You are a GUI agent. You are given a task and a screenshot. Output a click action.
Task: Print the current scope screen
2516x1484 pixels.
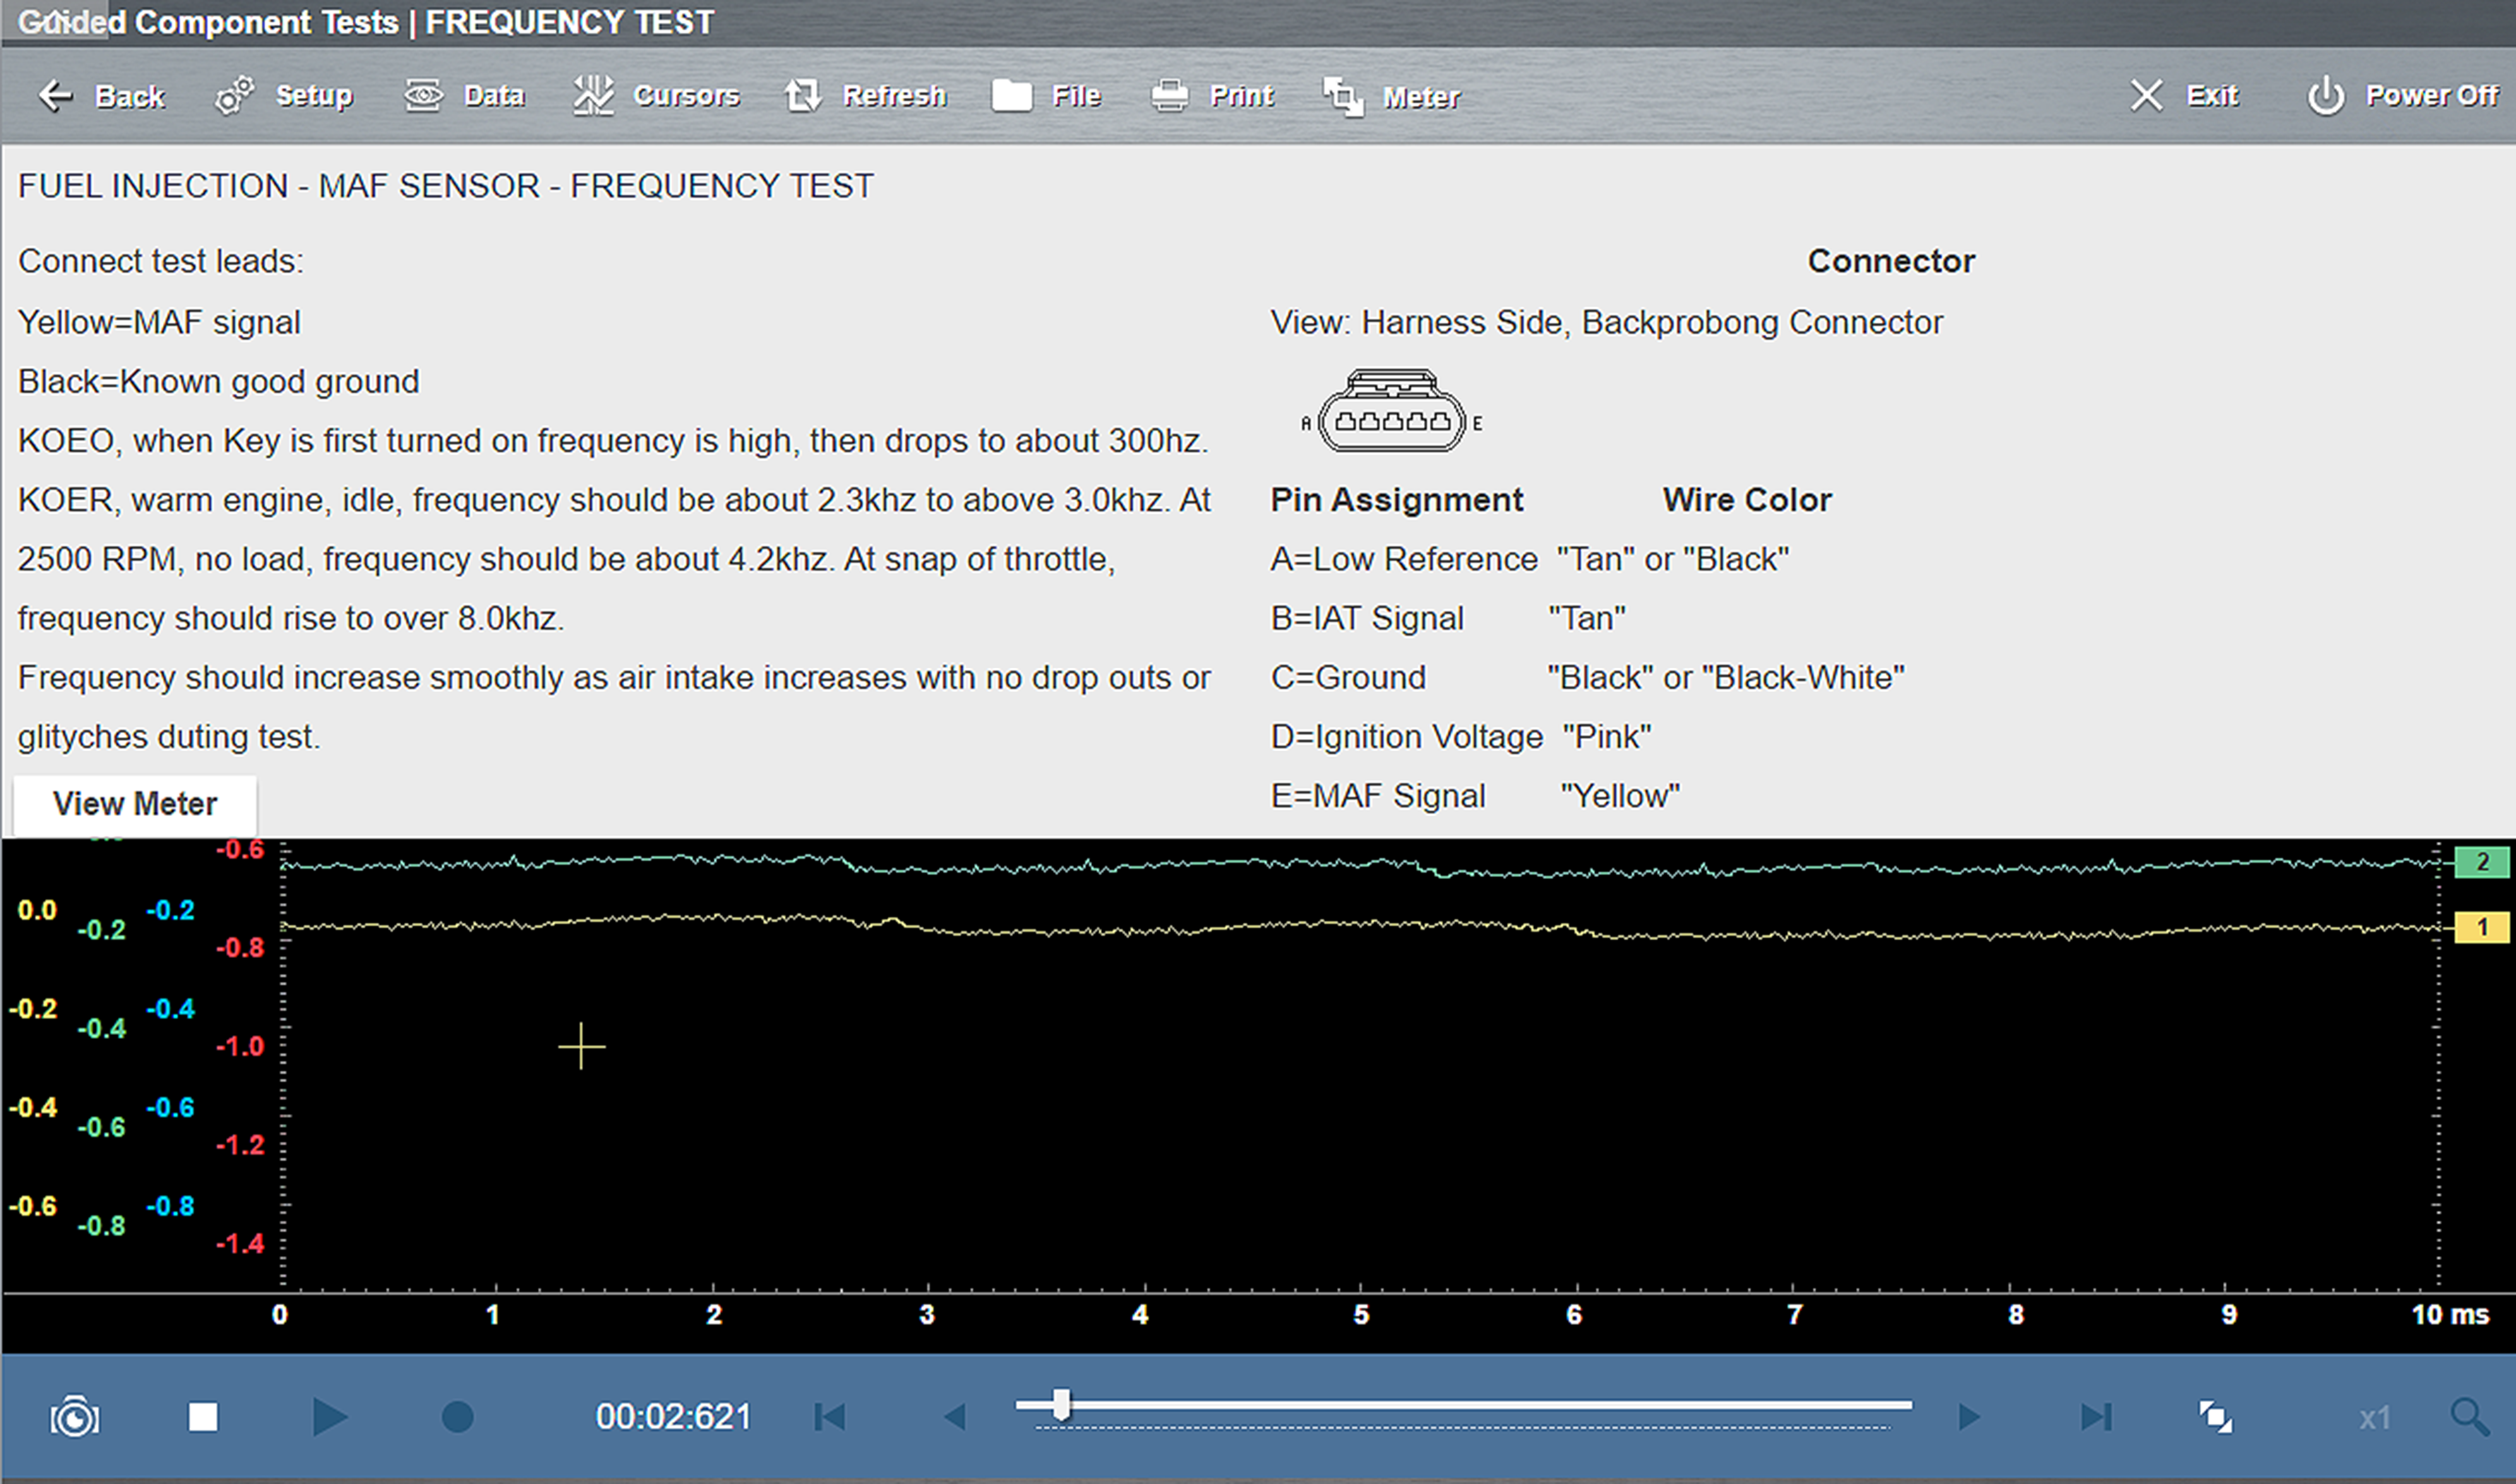click(x=1169, y=96)
